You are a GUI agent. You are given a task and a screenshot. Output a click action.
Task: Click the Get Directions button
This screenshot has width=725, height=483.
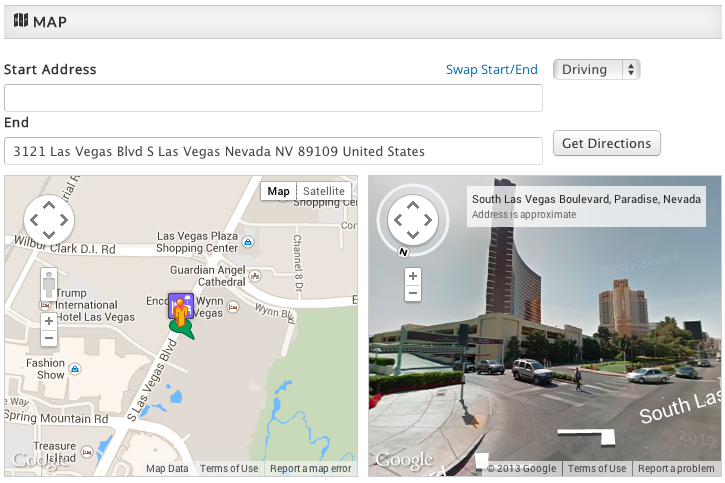pyautogui.click(x=606, y=143)
